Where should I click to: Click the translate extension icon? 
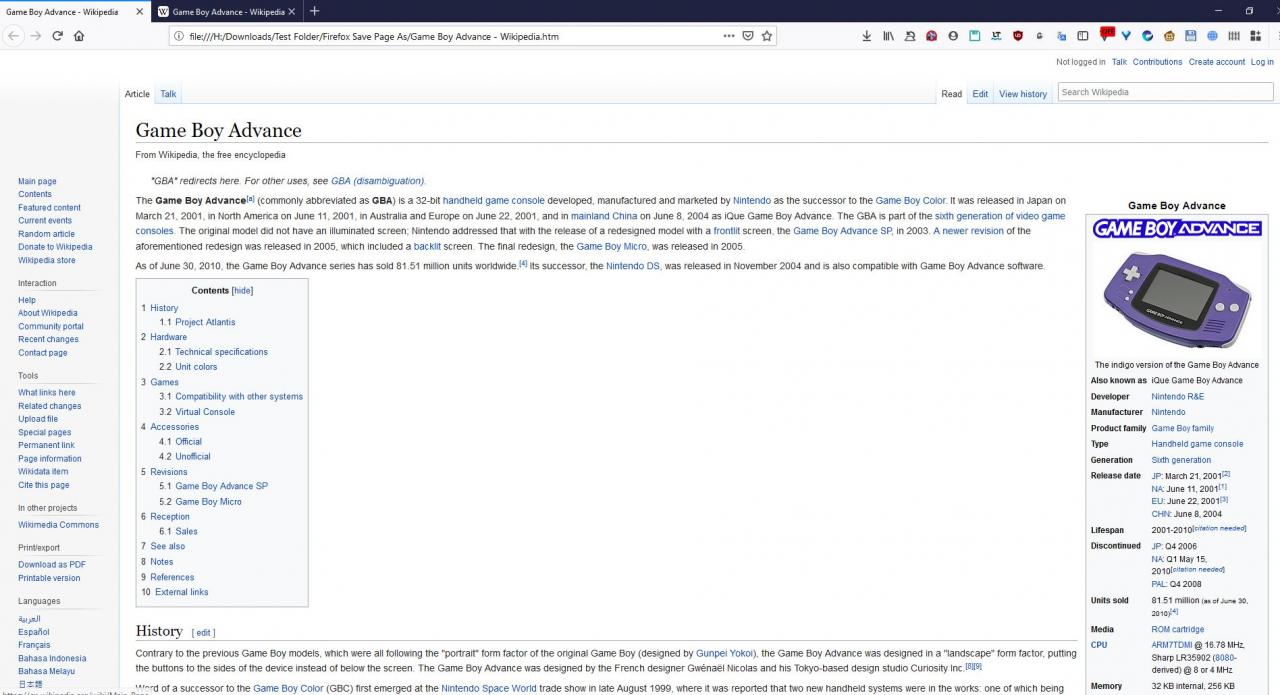[x=1061, y=36]
